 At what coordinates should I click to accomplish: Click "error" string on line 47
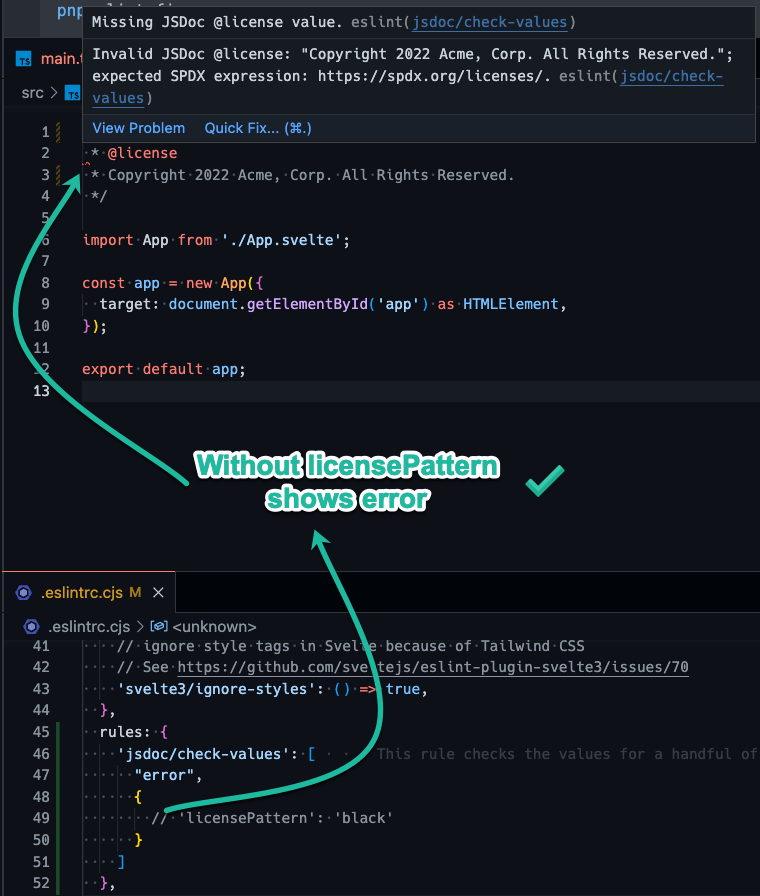tap(164, 775)
